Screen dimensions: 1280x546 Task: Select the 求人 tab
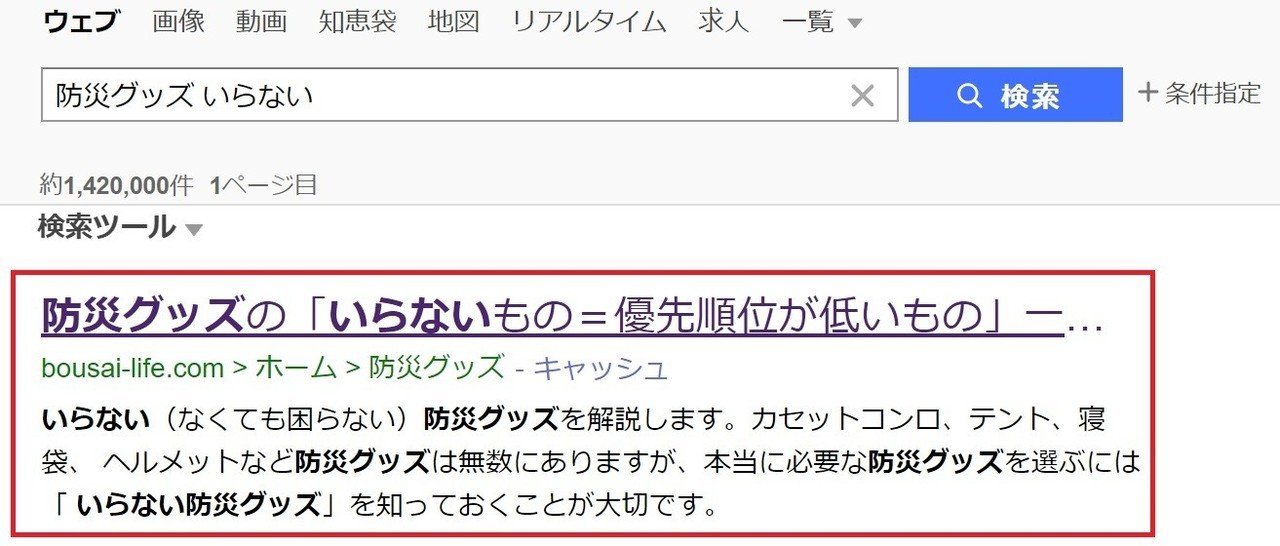coord(724,21)
